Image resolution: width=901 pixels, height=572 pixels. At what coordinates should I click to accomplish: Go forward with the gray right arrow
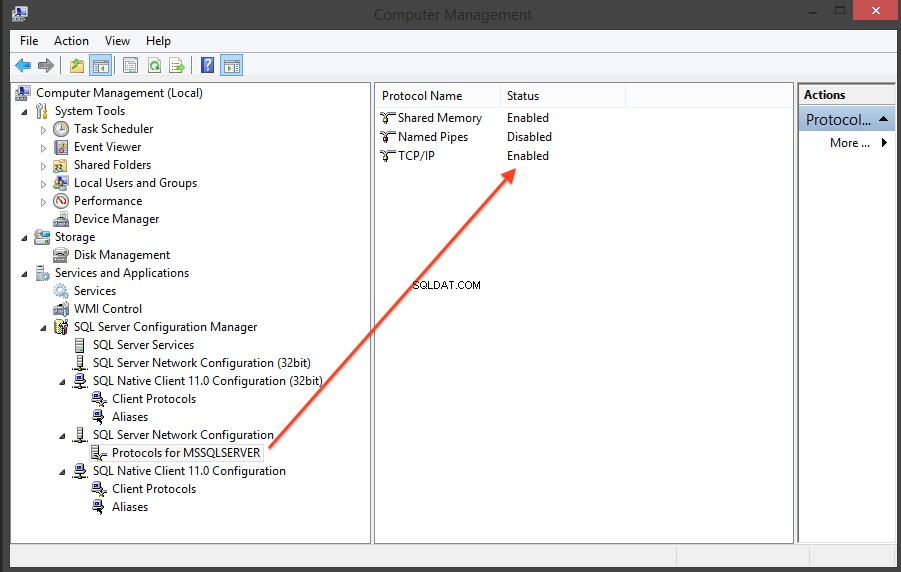coord(46,66)
